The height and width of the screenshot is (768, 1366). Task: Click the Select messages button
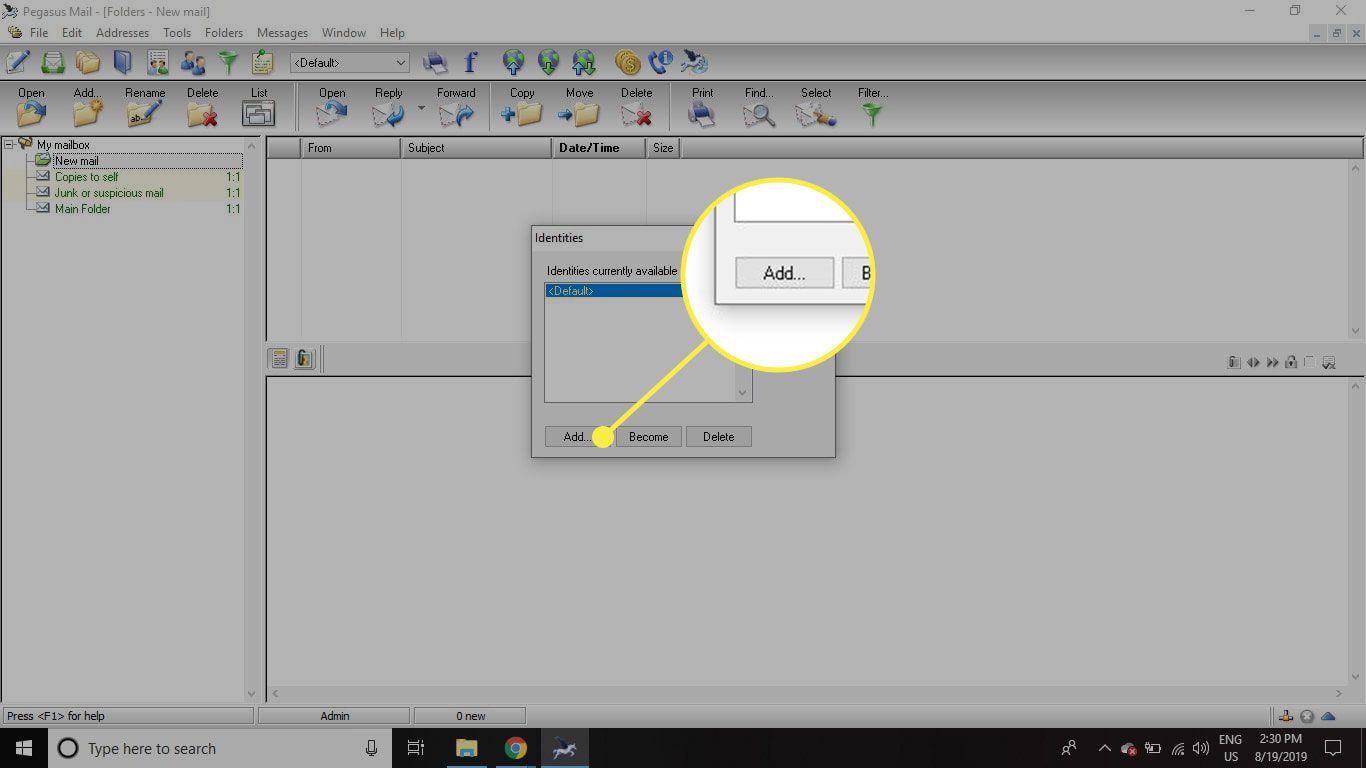click(816, 106)
